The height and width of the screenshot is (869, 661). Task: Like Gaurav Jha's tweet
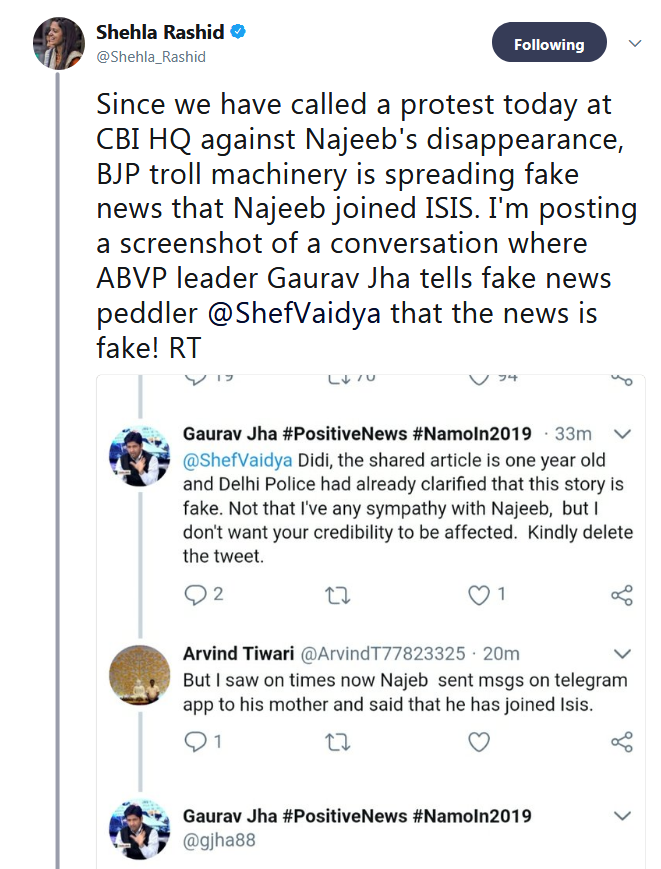click(480, 594)
